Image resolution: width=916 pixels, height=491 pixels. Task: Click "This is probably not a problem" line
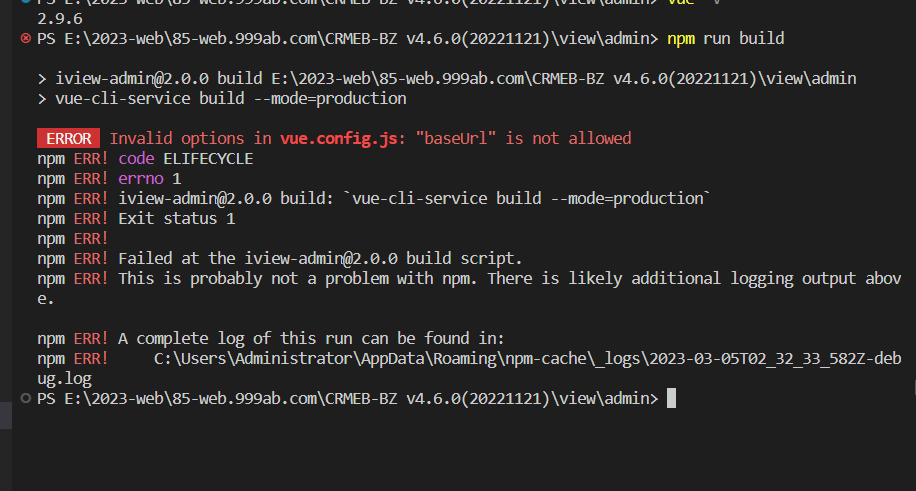(469, 288)
